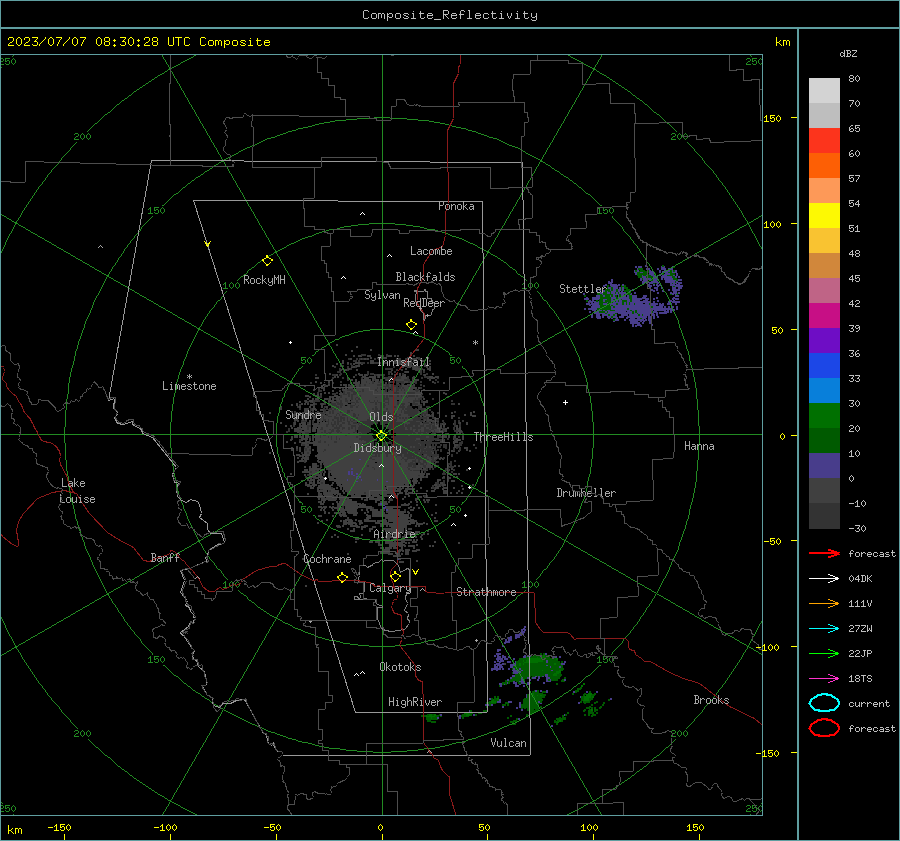Click the red forecast ellipse in the legend

pyautogui.click(x=824, y=728)
